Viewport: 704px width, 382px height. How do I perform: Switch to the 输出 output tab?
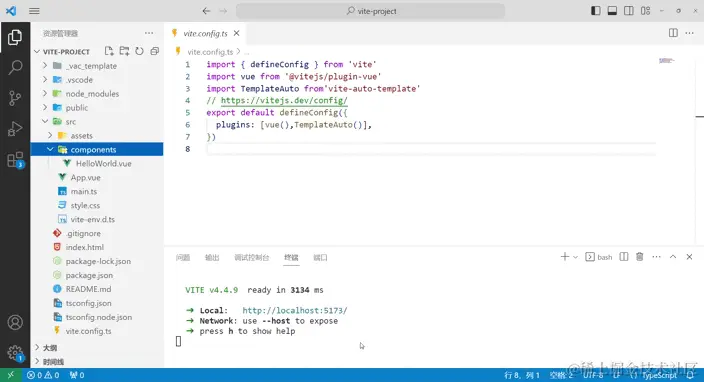pyautogui.click(x=212, y=257)
